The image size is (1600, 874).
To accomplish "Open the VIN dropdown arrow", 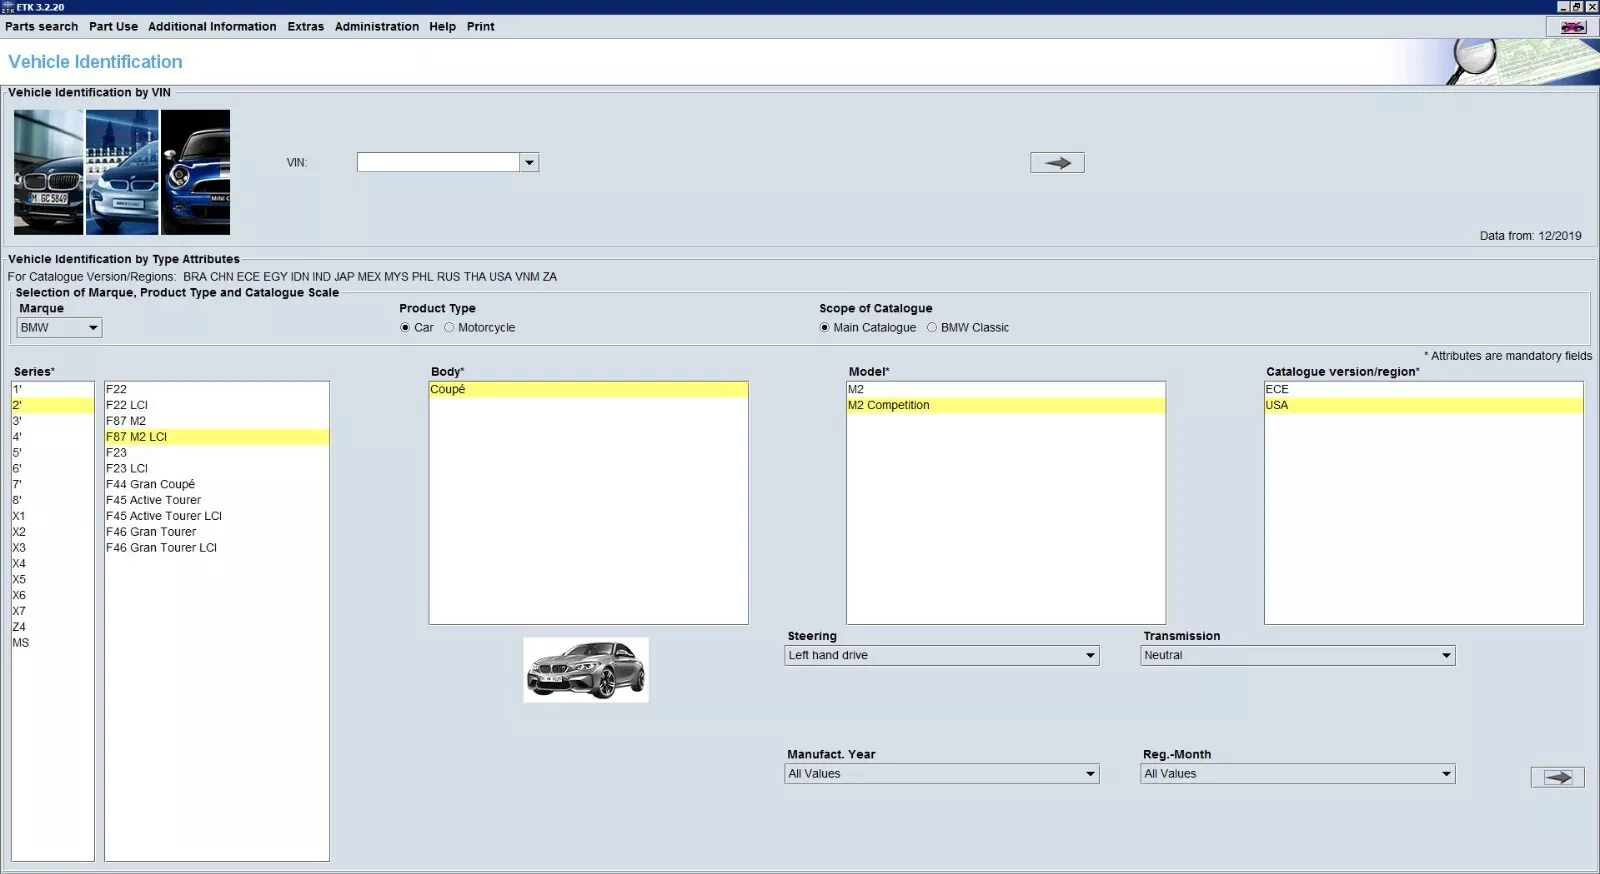I will point(529,162).
